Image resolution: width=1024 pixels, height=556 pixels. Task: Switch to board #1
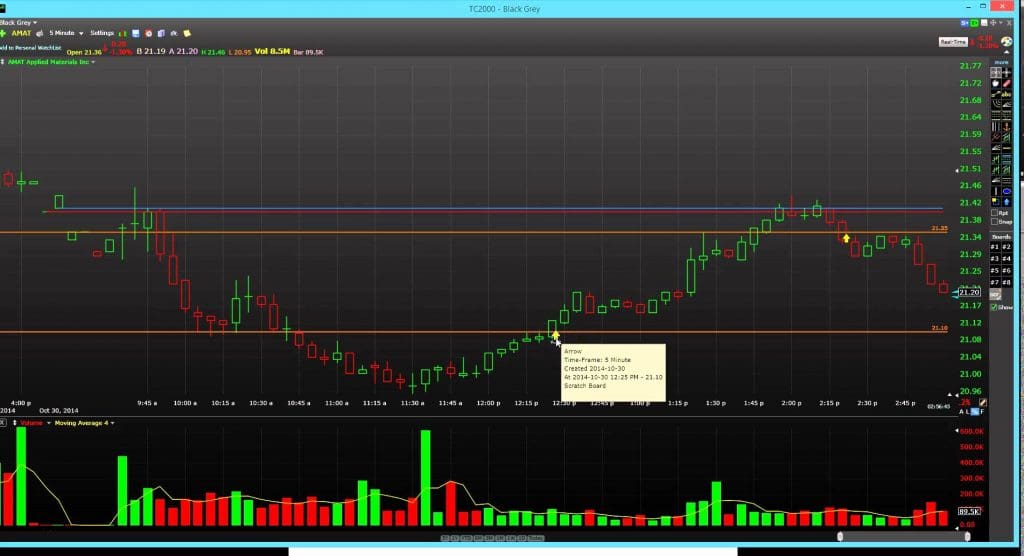995,247
